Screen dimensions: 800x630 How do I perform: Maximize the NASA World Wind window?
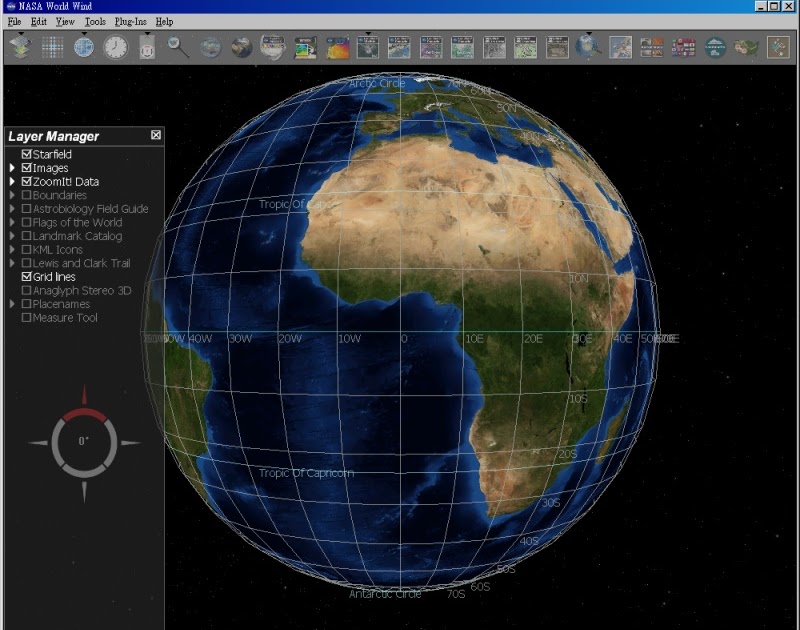pos(774,6)
